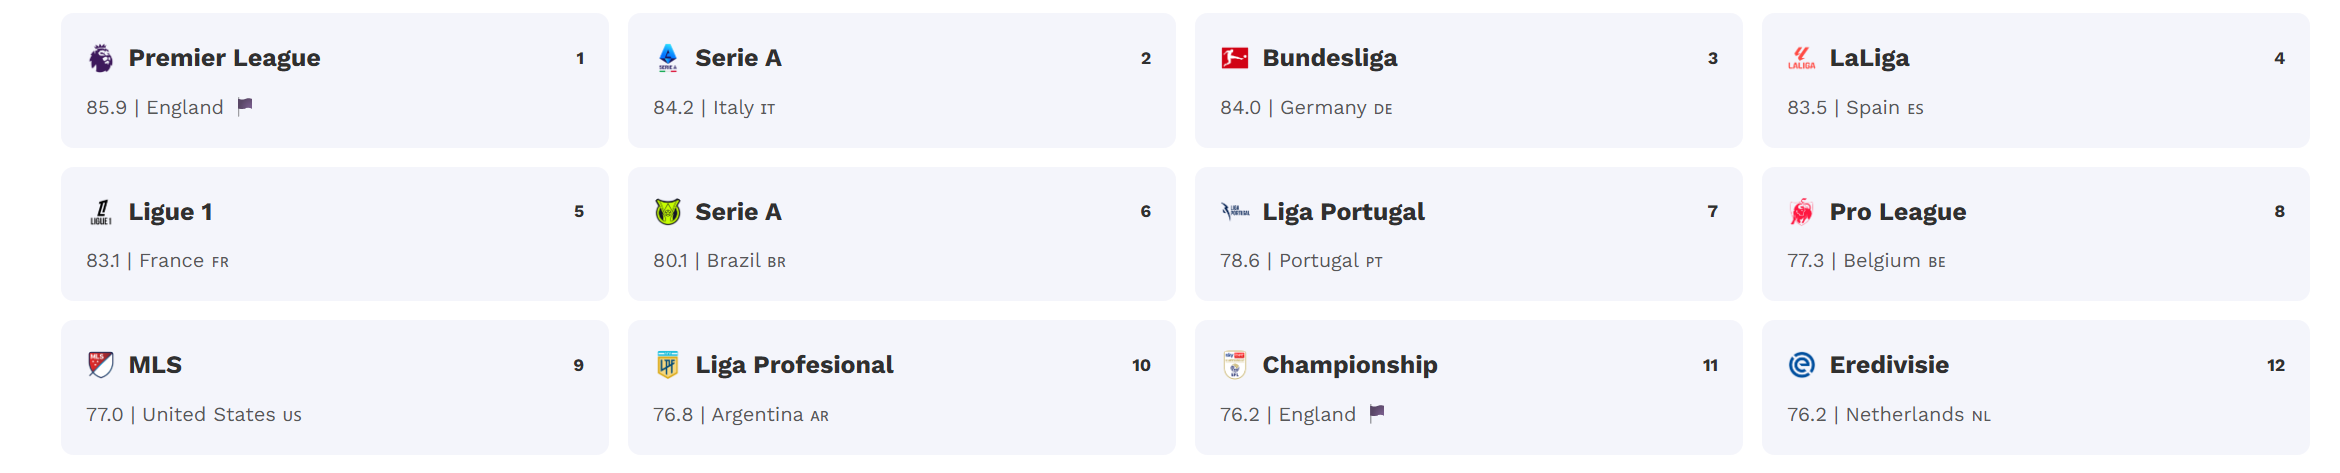
Task: Click the Championship logo icon
Action: click(1234, 365)
